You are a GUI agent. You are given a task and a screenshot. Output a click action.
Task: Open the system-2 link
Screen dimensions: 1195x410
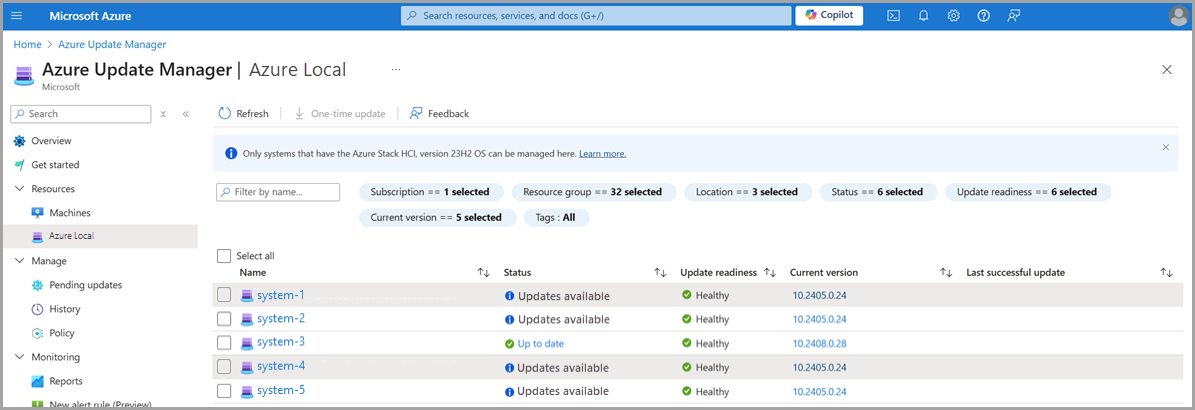(280, 319)
